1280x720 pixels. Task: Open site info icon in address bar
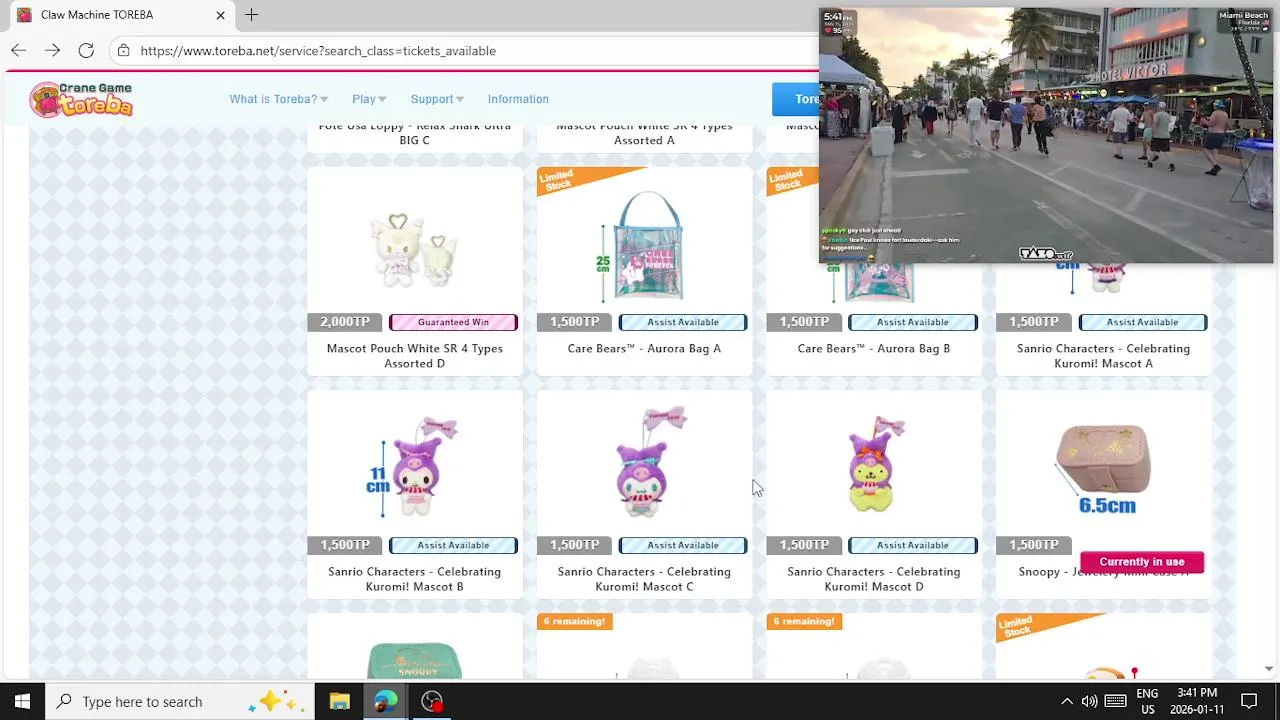123,50
